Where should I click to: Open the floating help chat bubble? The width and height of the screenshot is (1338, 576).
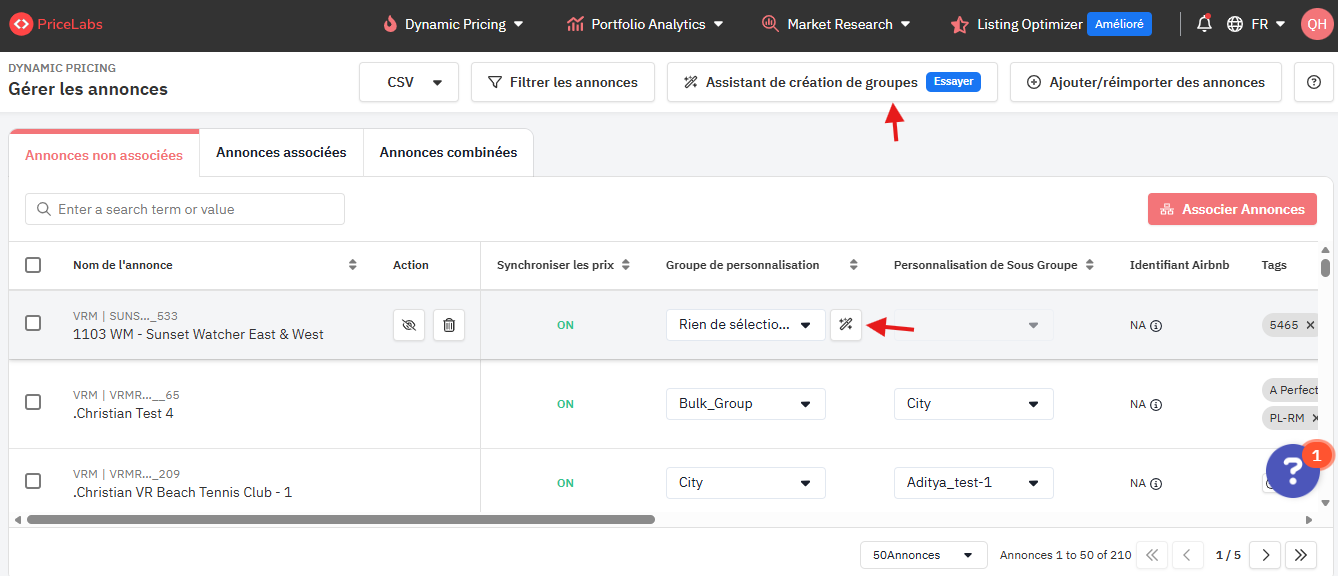[x=1292, y=471]
